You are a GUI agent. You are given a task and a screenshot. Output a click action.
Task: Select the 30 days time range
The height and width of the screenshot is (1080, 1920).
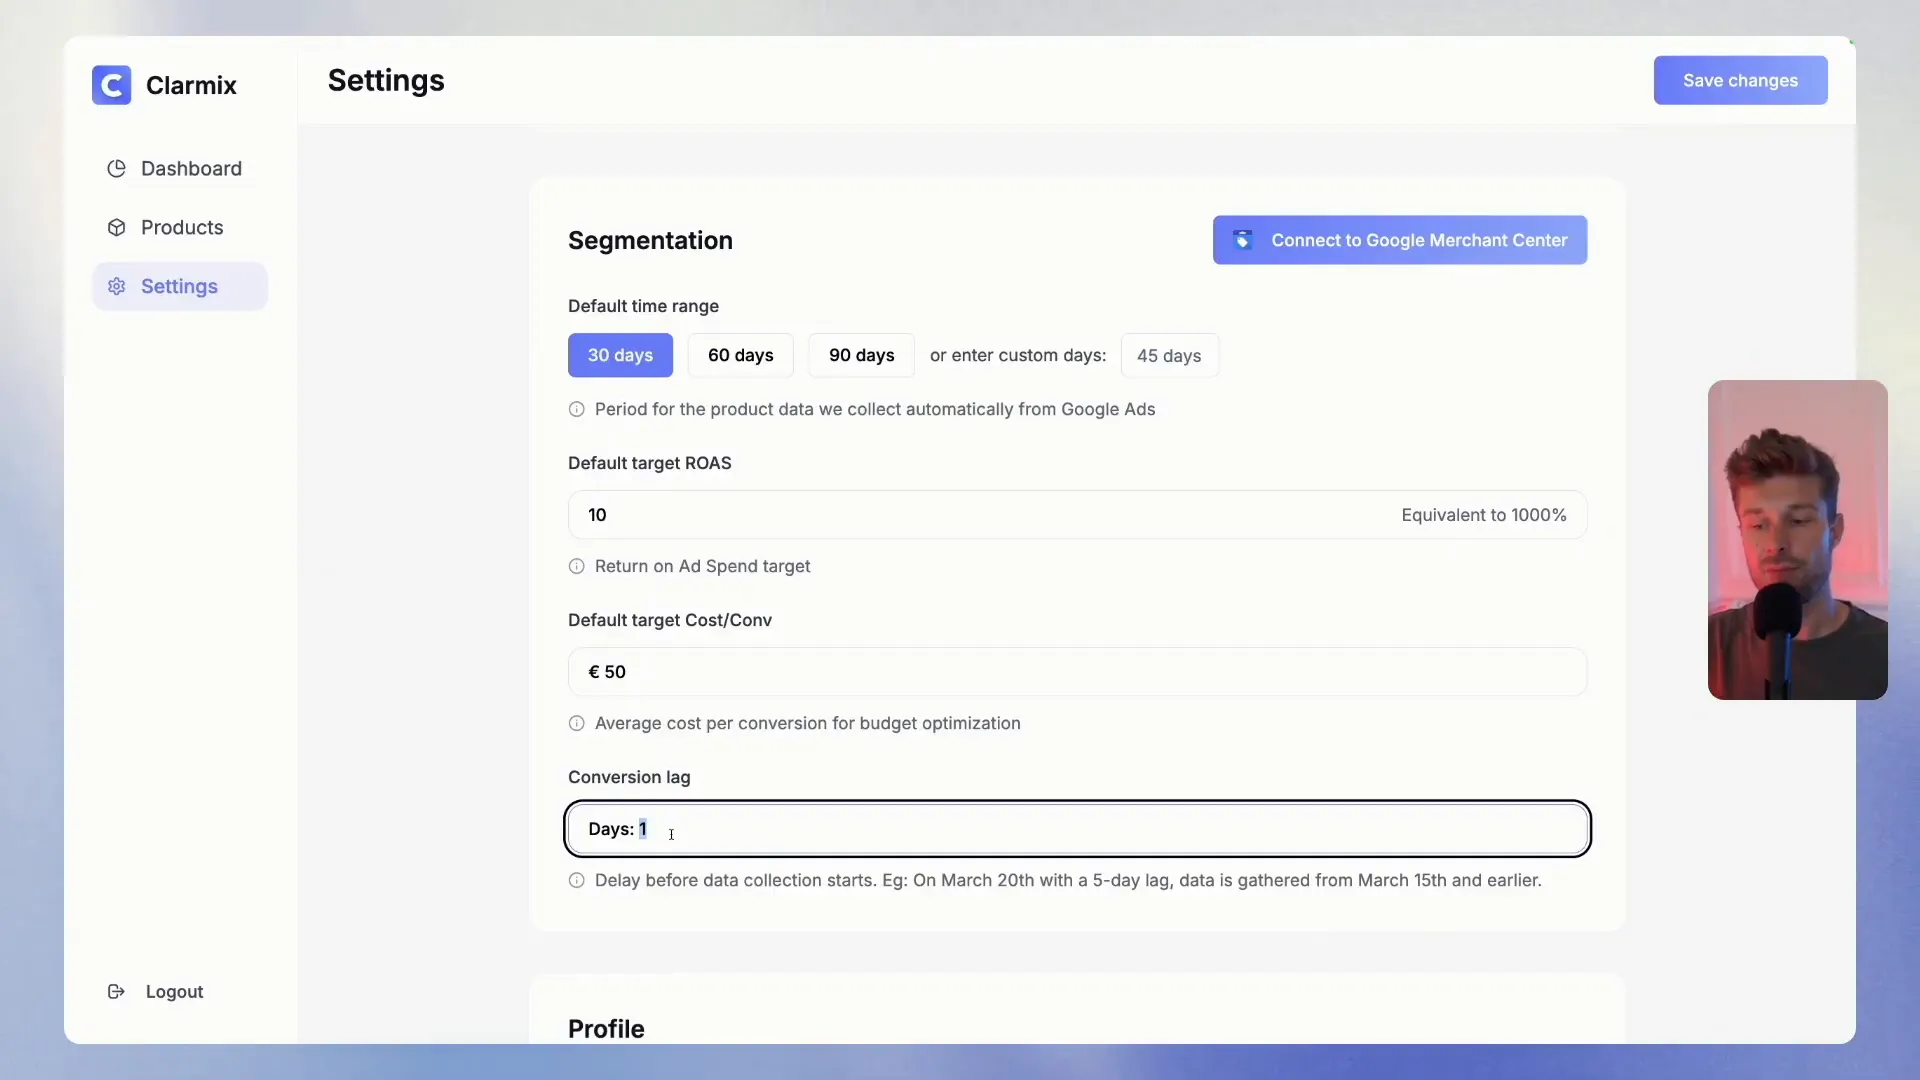tap(620, 355)
